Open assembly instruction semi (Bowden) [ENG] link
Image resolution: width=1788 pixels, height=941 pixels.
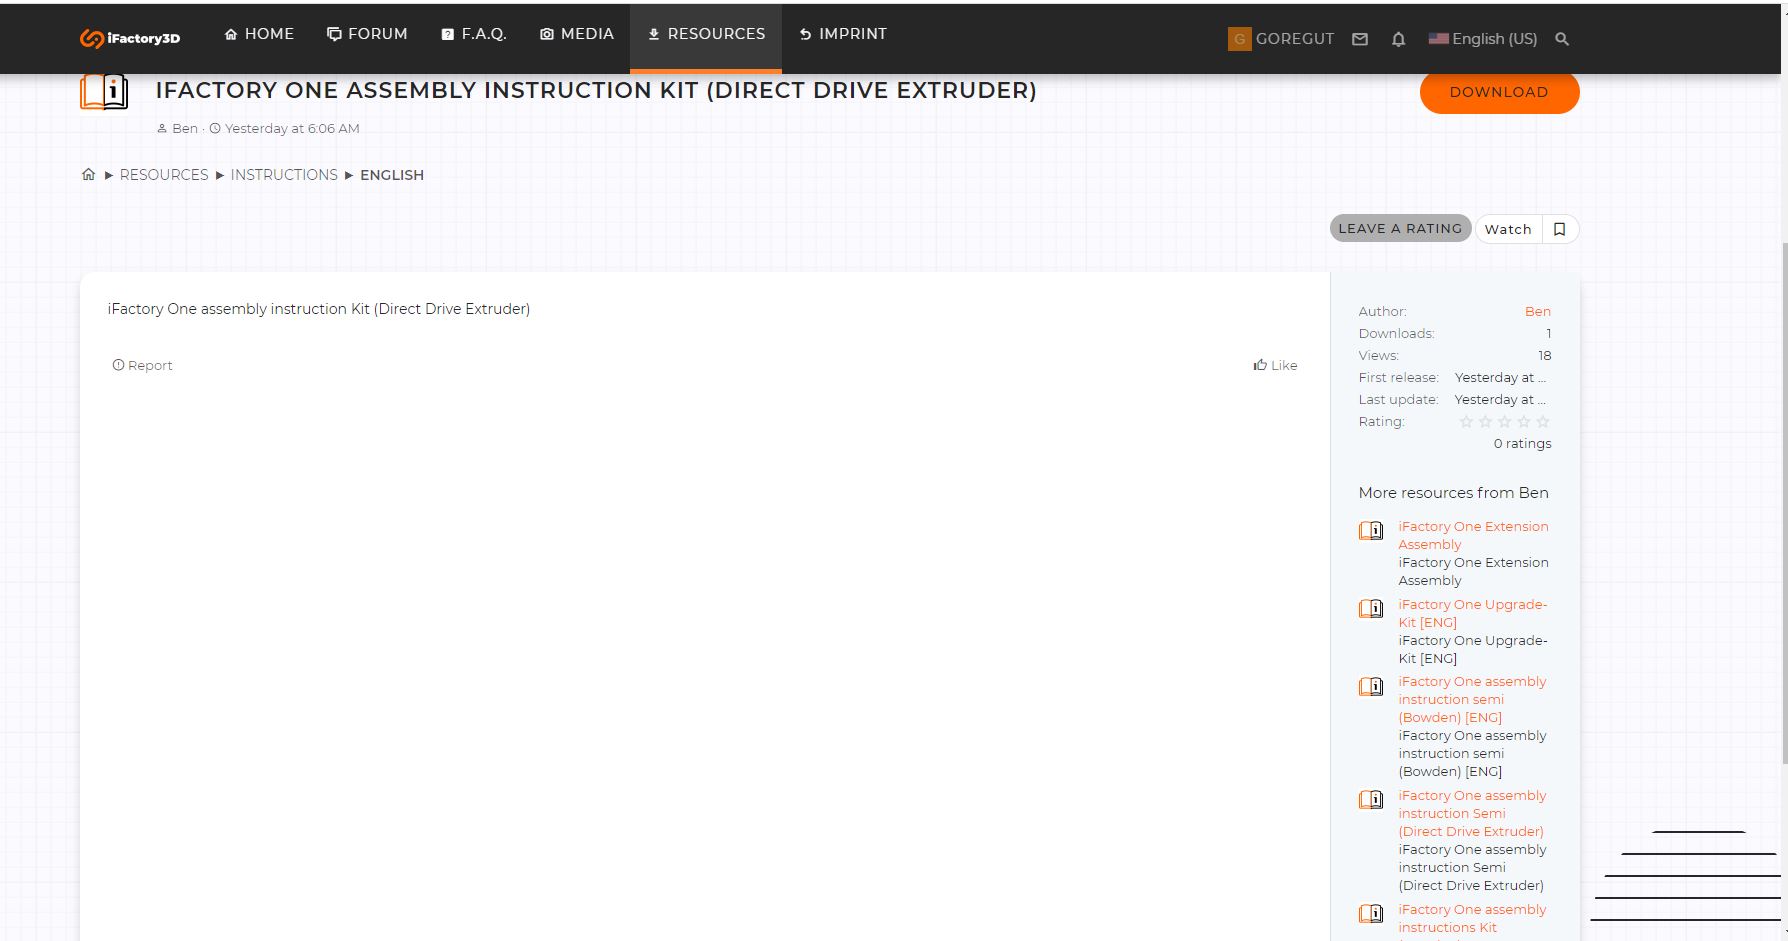coord(1472,699)
